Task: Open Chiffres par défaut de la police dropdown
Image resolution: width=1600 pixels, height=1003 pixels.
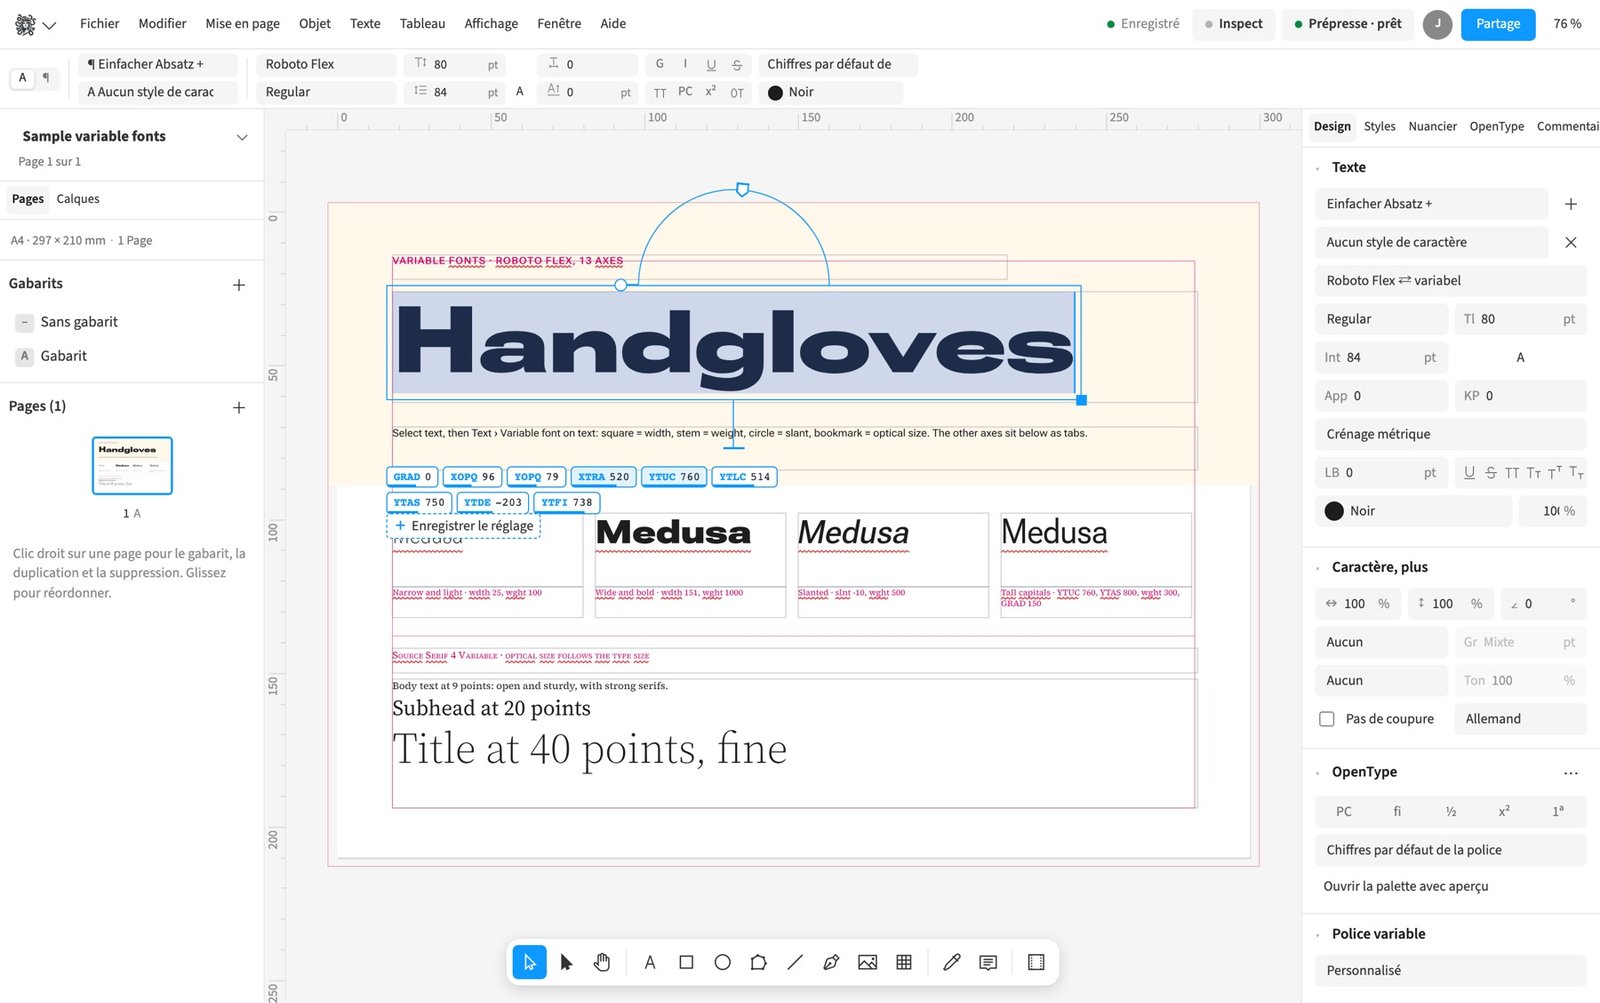Action: [x=1450, y=850]
